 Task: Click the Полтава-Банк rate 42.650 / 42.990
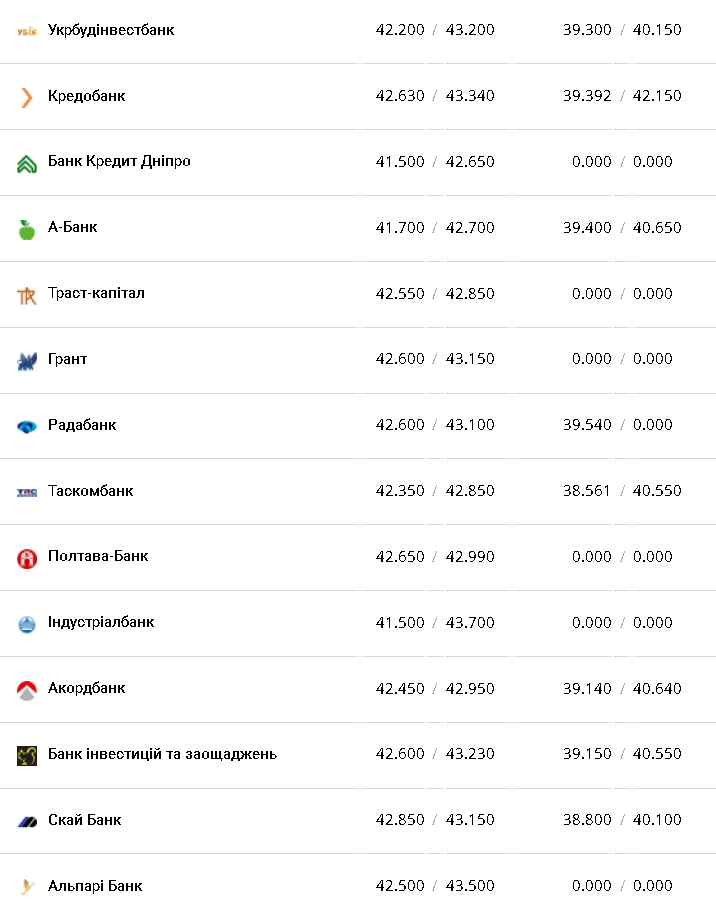click(435, 557)
